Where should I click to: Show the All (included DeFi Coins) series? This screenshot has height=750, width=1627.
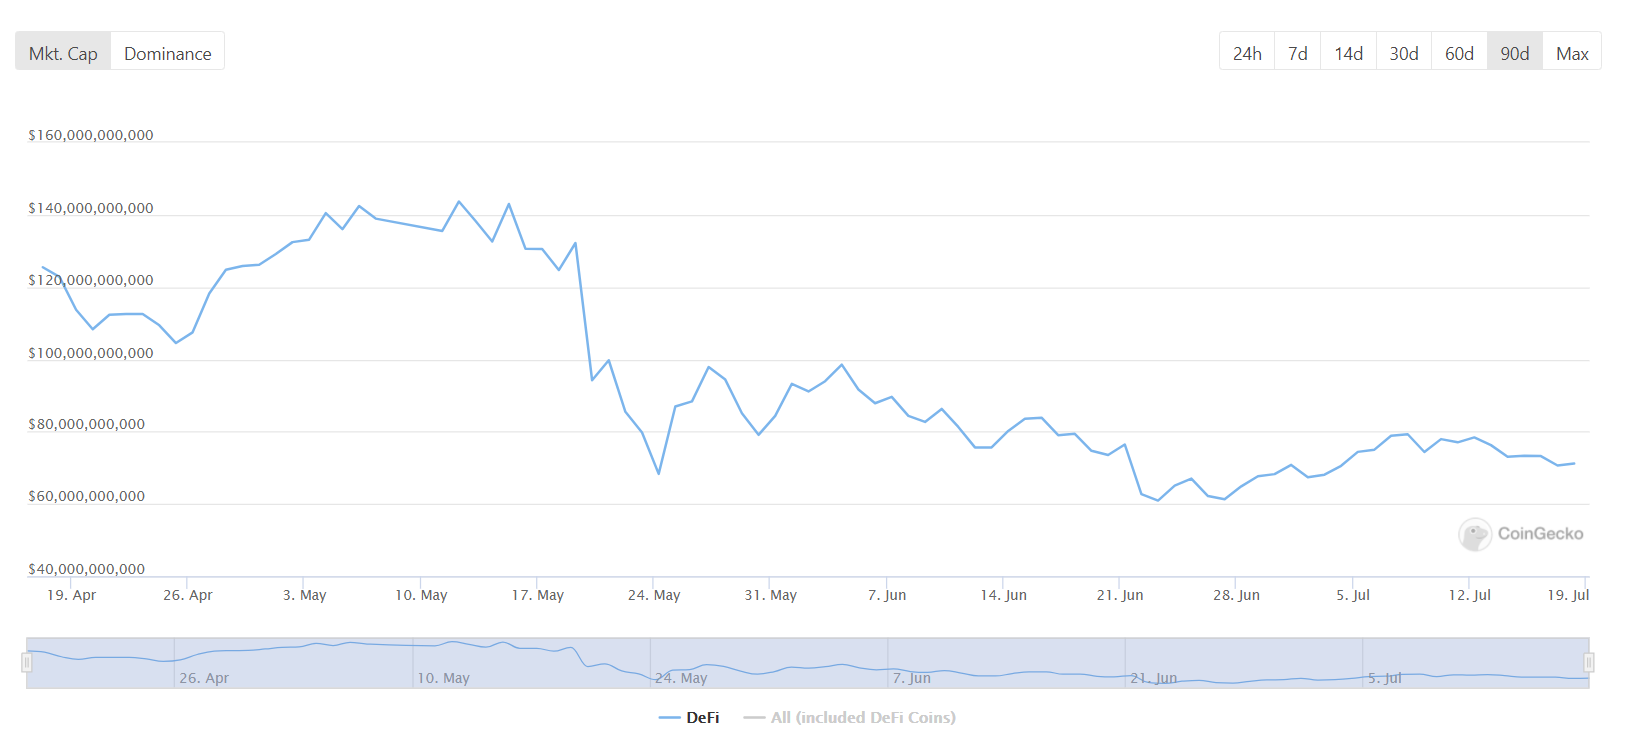(x=862, y=718)
